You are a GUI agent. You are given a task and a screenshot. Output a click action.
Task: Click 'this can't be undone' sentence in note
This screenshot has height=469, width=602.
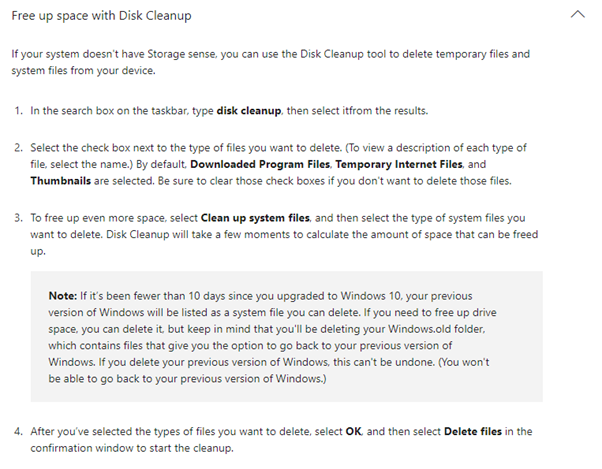(384, 362)
